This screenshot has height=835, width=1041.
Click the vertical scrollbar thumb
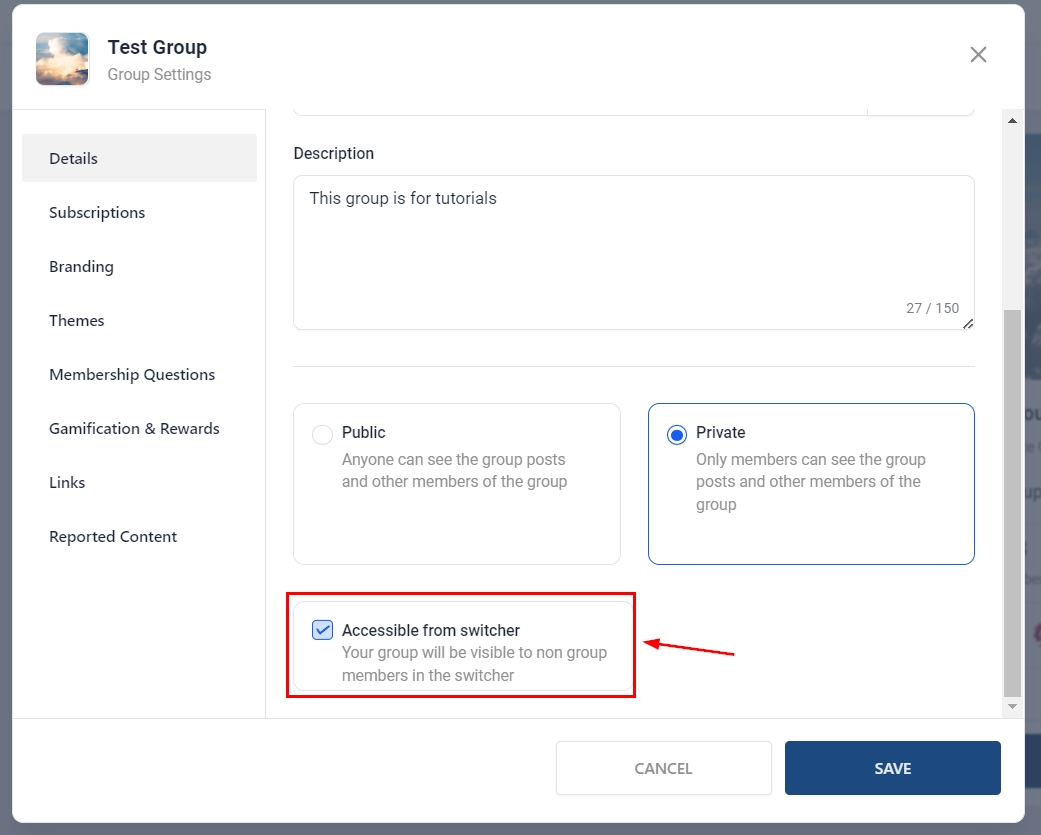point(1012,500)
